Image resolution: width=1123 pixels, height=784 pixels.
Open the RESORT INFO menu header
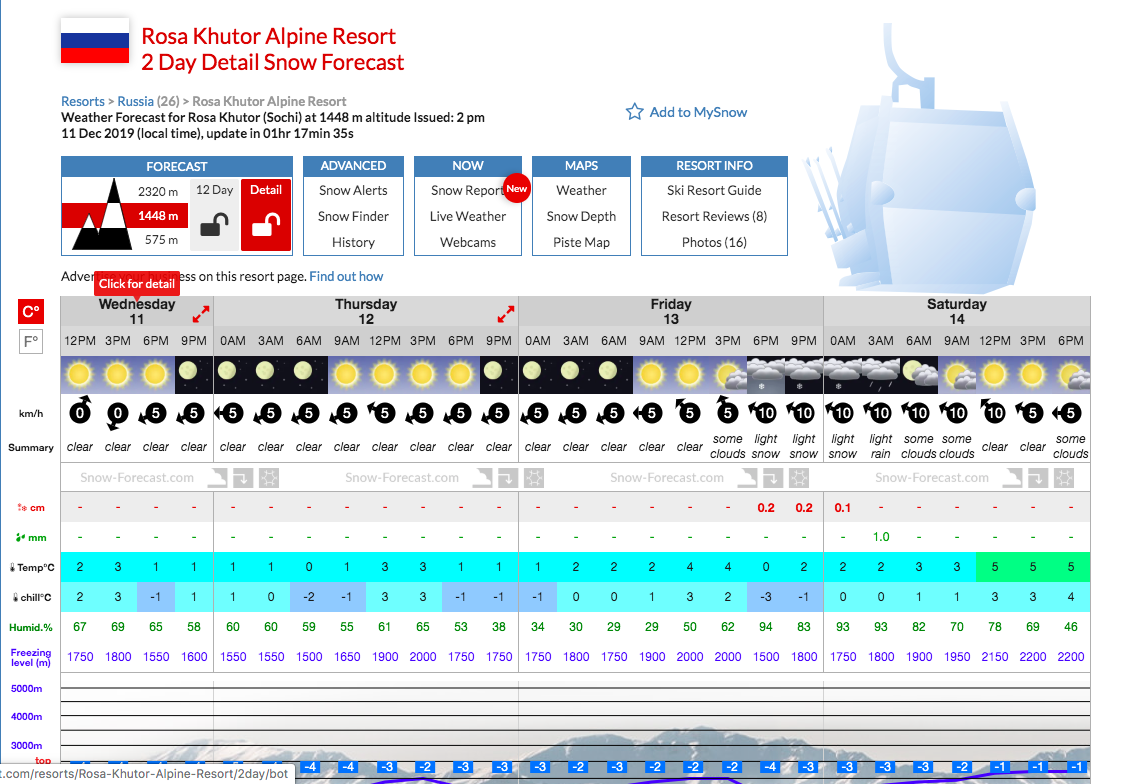click(x=714, y=165)
